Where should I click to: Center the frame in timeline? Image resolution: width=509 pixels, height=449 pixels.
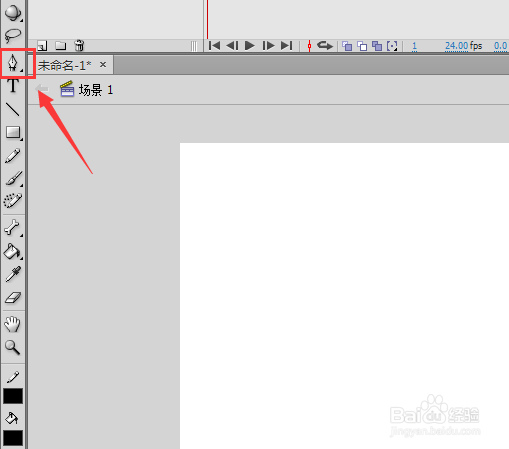pos(309,46)
